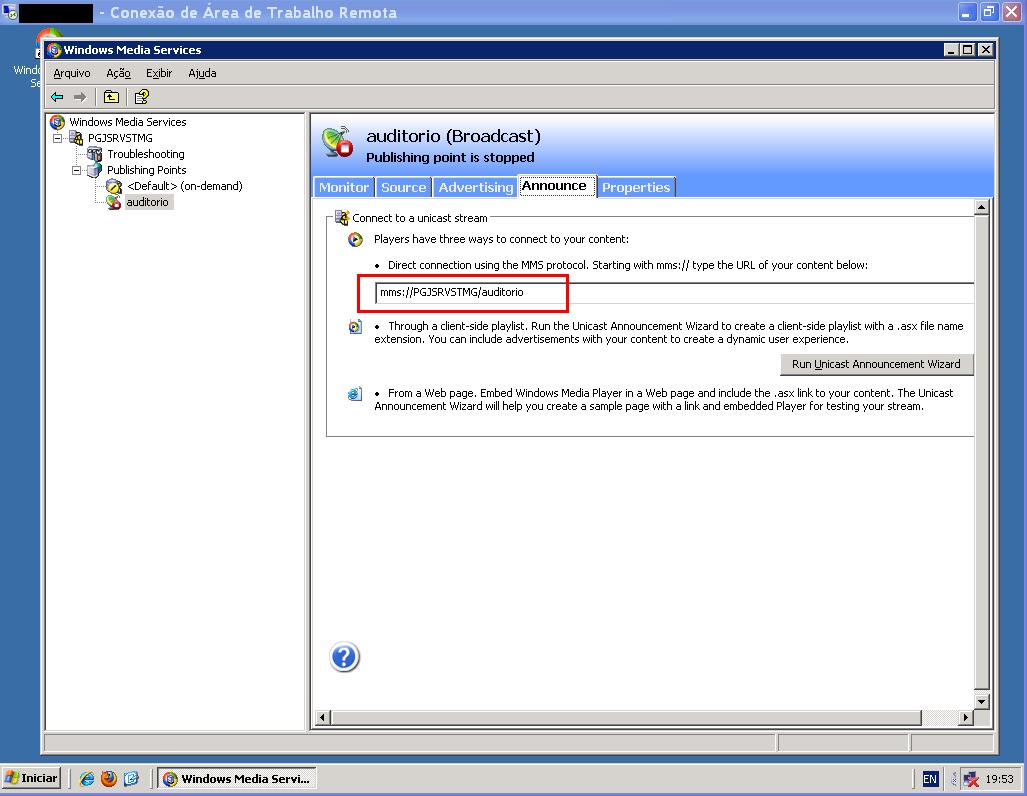Collapse the Publishing Points node
The height and width of the screenshot is (796, 1027).
pos(77,170)
